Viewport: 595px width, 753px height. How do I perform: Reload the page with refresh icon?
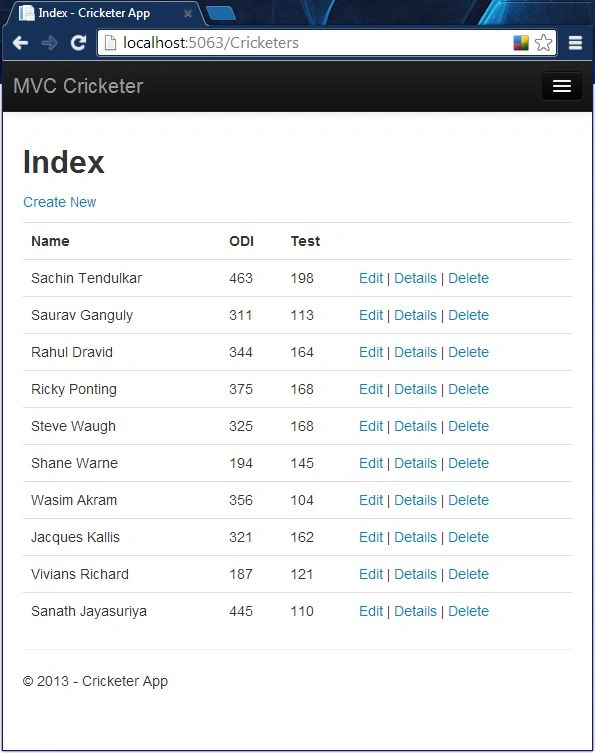(78, 43)
